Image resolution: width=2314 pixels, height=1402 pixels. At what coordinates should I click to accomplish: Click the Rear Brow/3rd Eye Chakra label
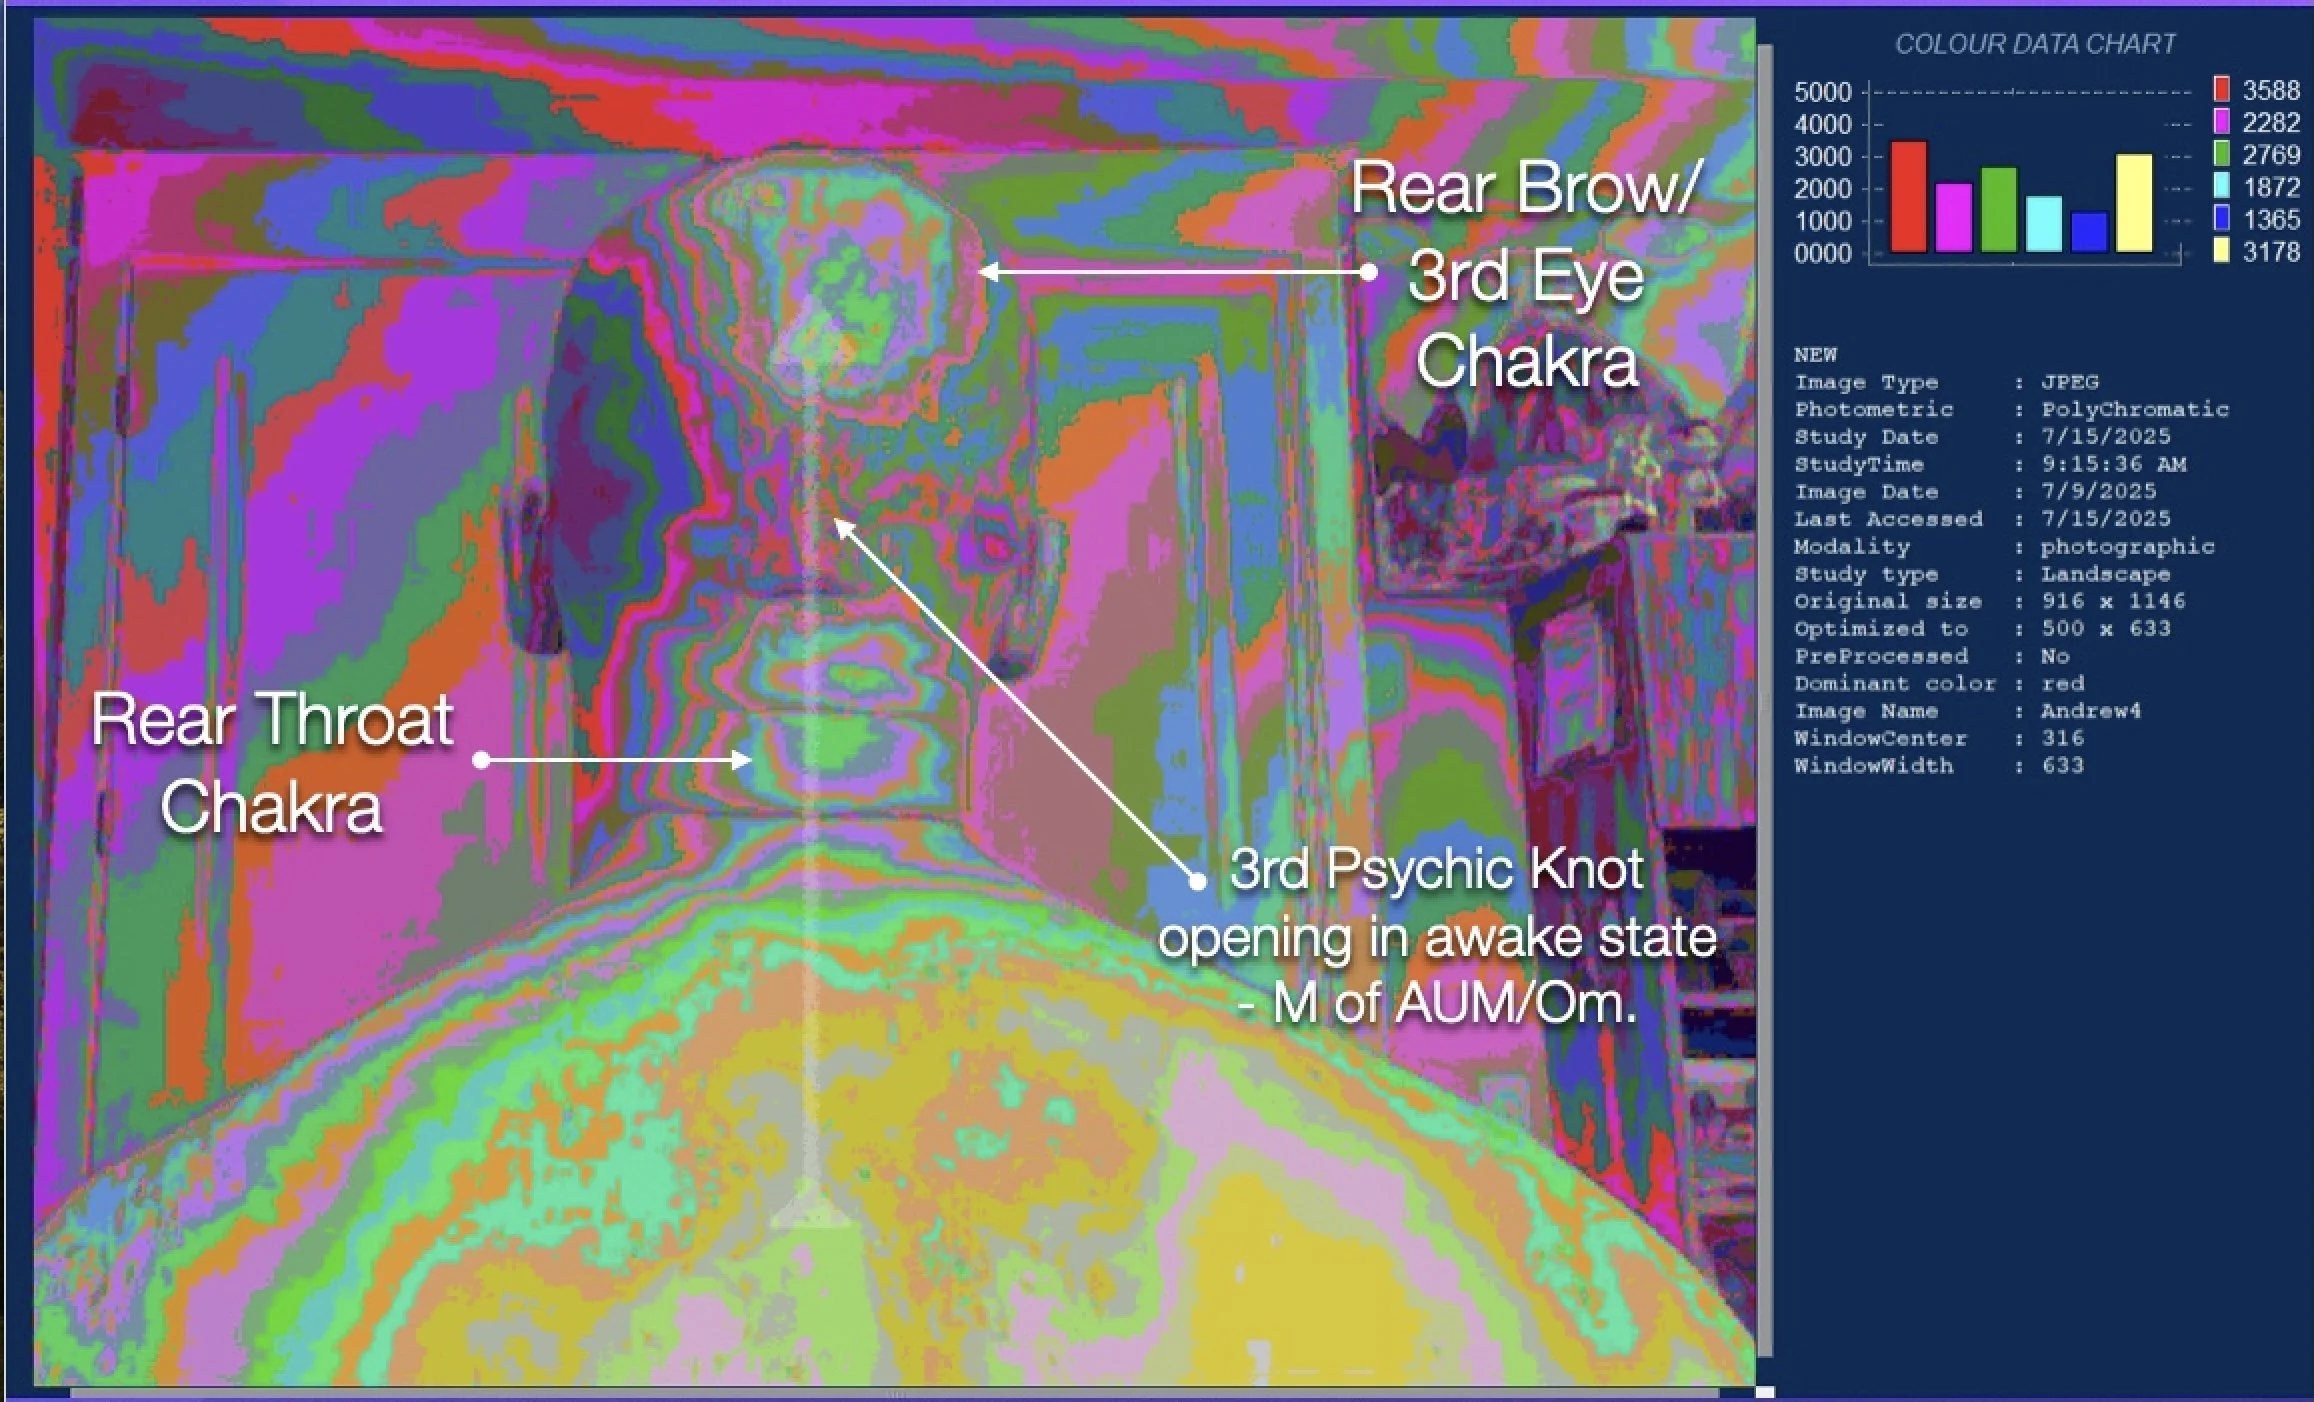pos(1525,274)
